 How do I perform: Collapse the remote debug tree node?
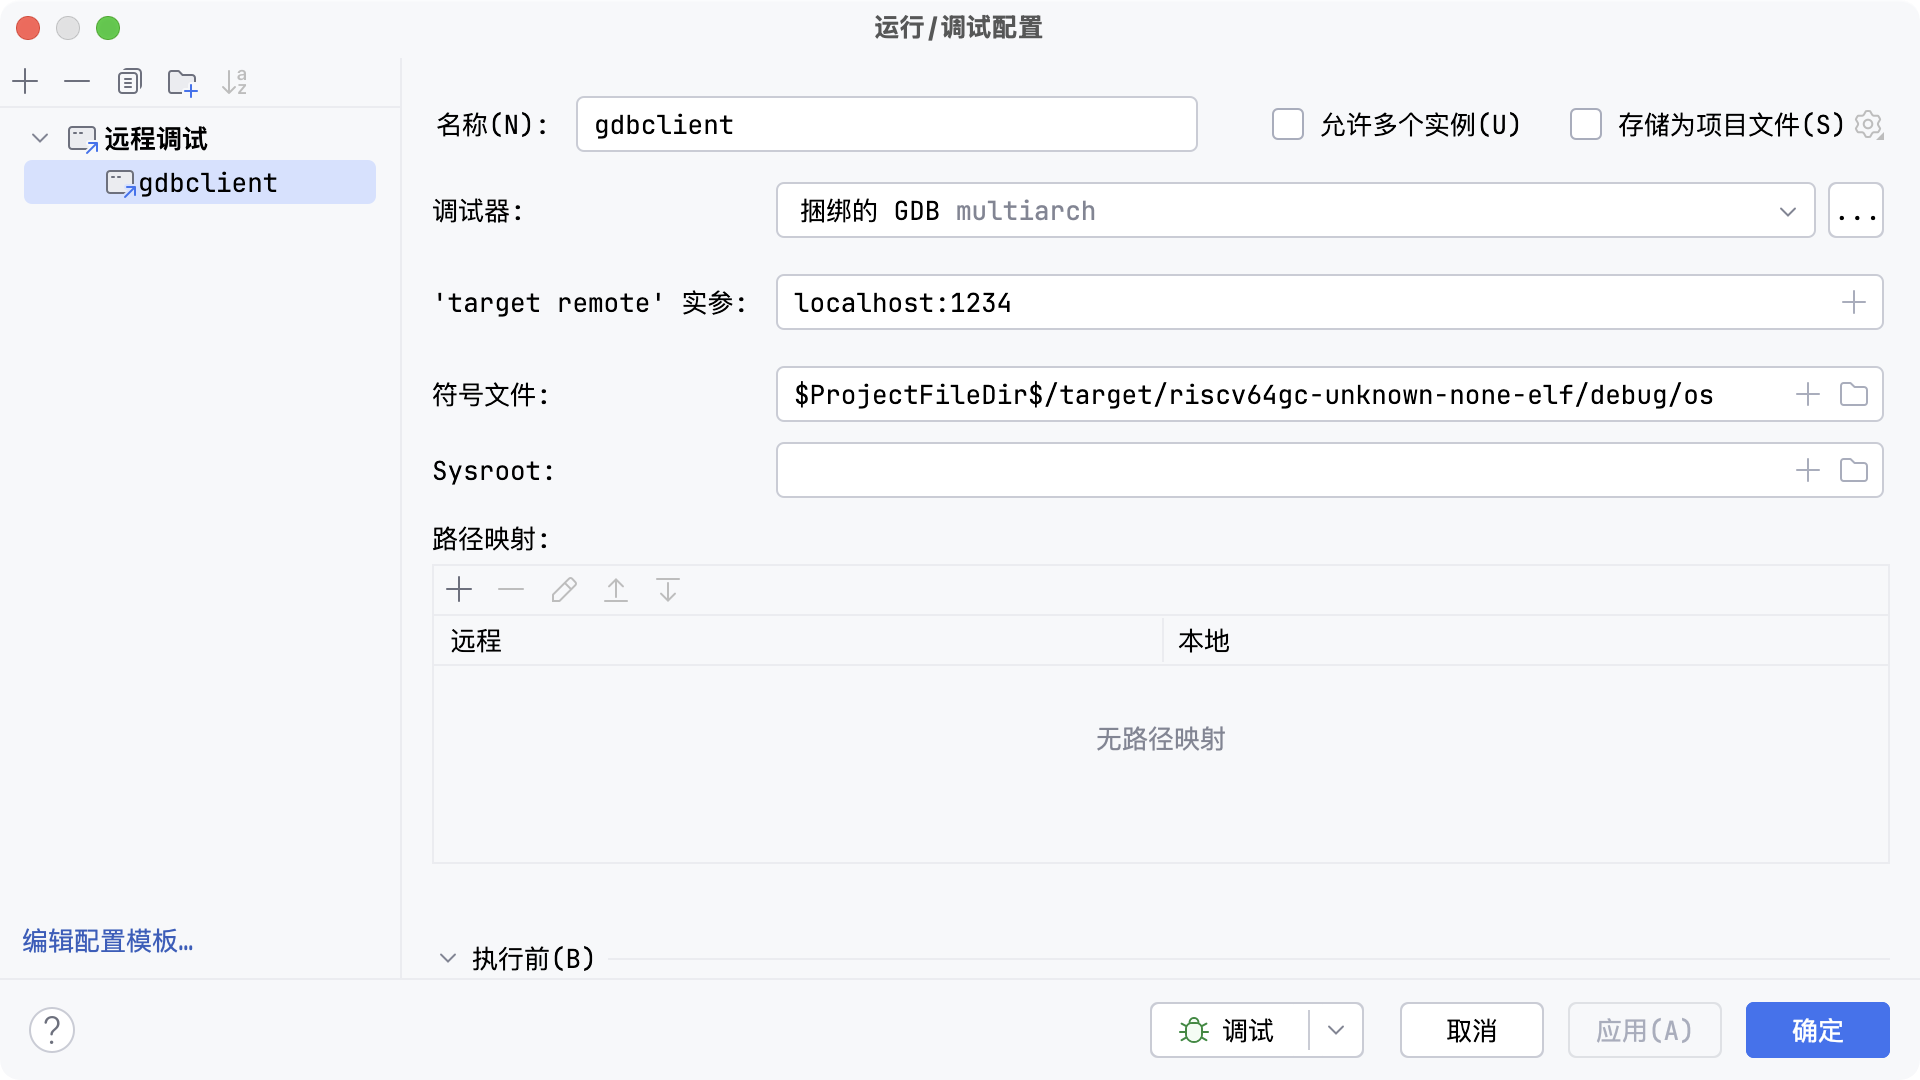coord(40,138)
